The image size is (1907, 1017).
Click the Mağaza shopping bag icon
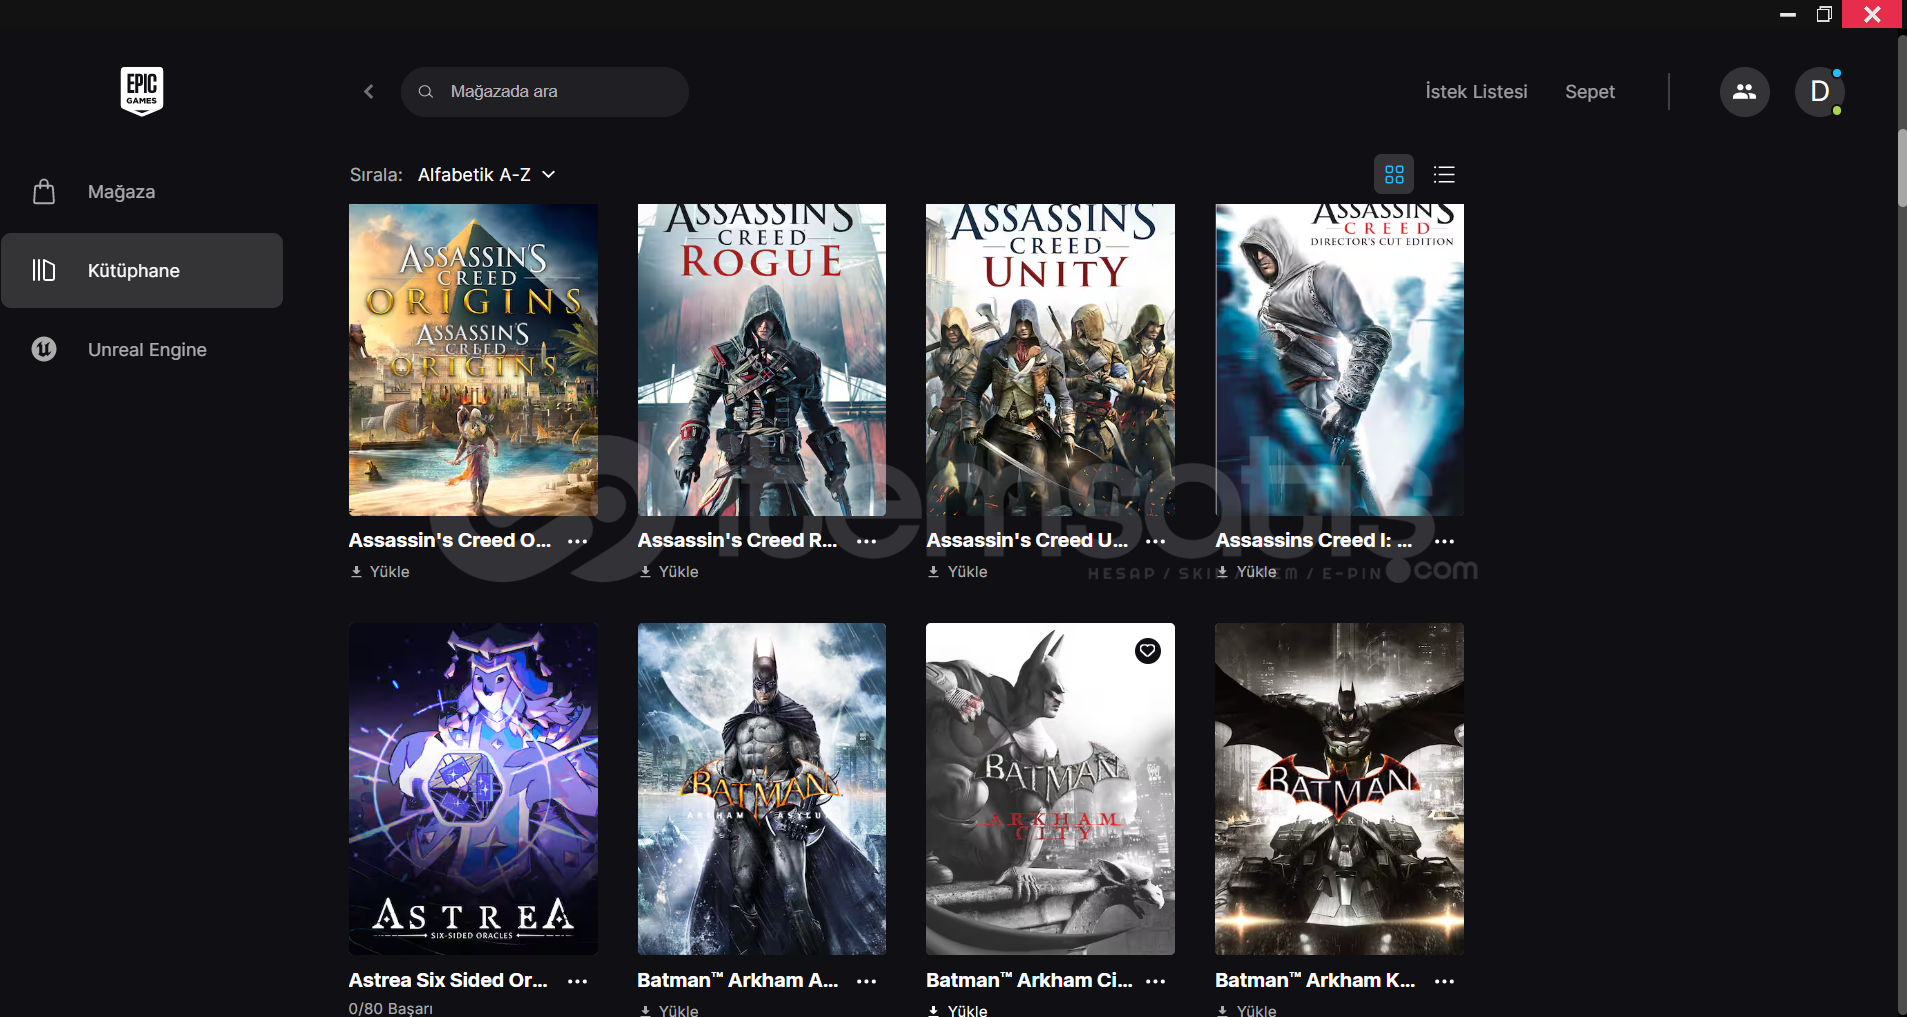(44, 192)
